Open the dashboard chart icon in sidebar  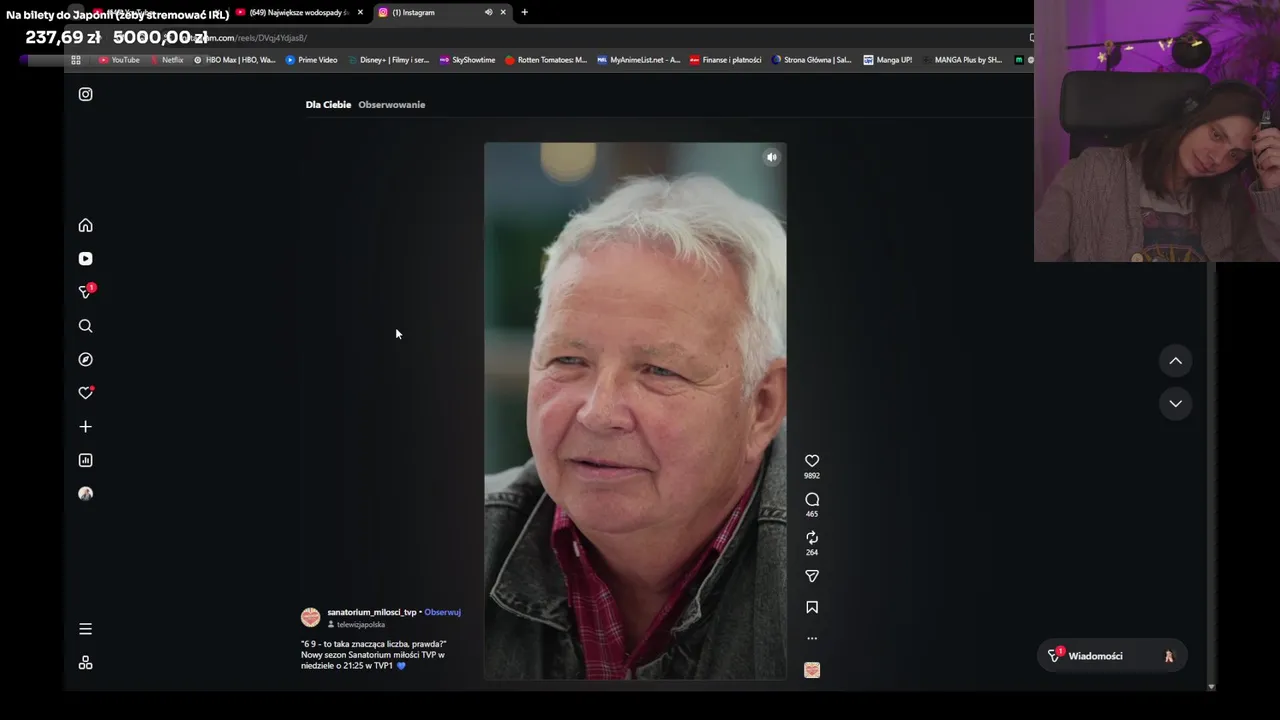coord(85,460)
